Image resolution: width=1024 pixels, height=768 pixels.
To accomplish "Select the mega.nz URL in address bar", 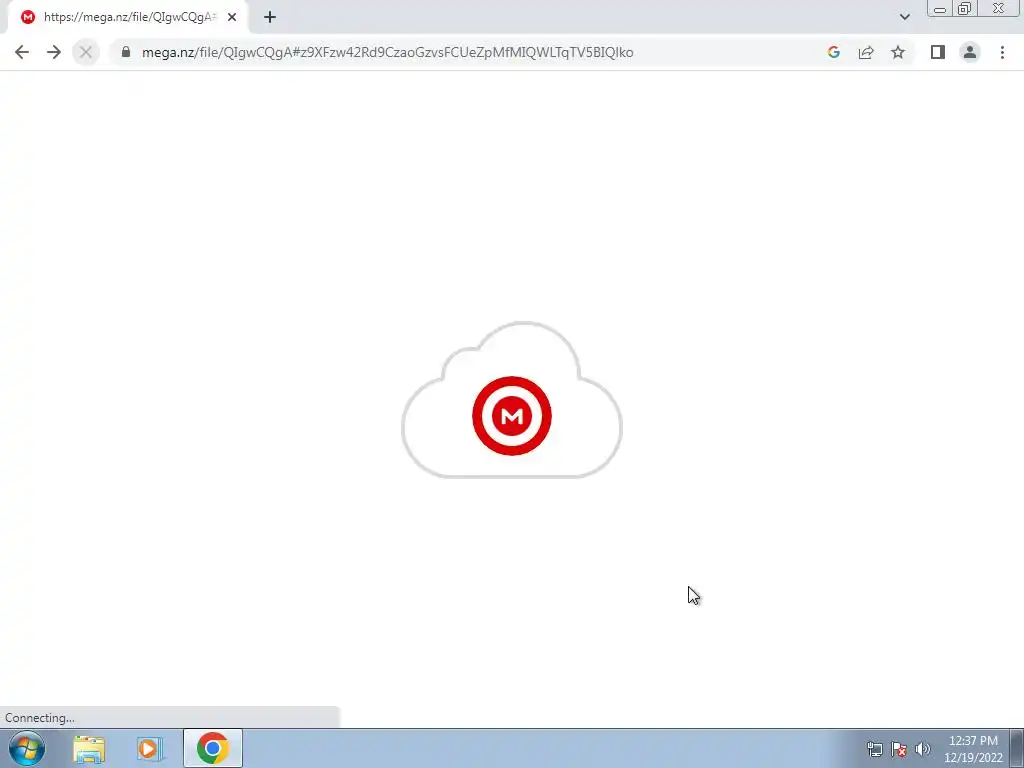I will (x=387, y=52).
